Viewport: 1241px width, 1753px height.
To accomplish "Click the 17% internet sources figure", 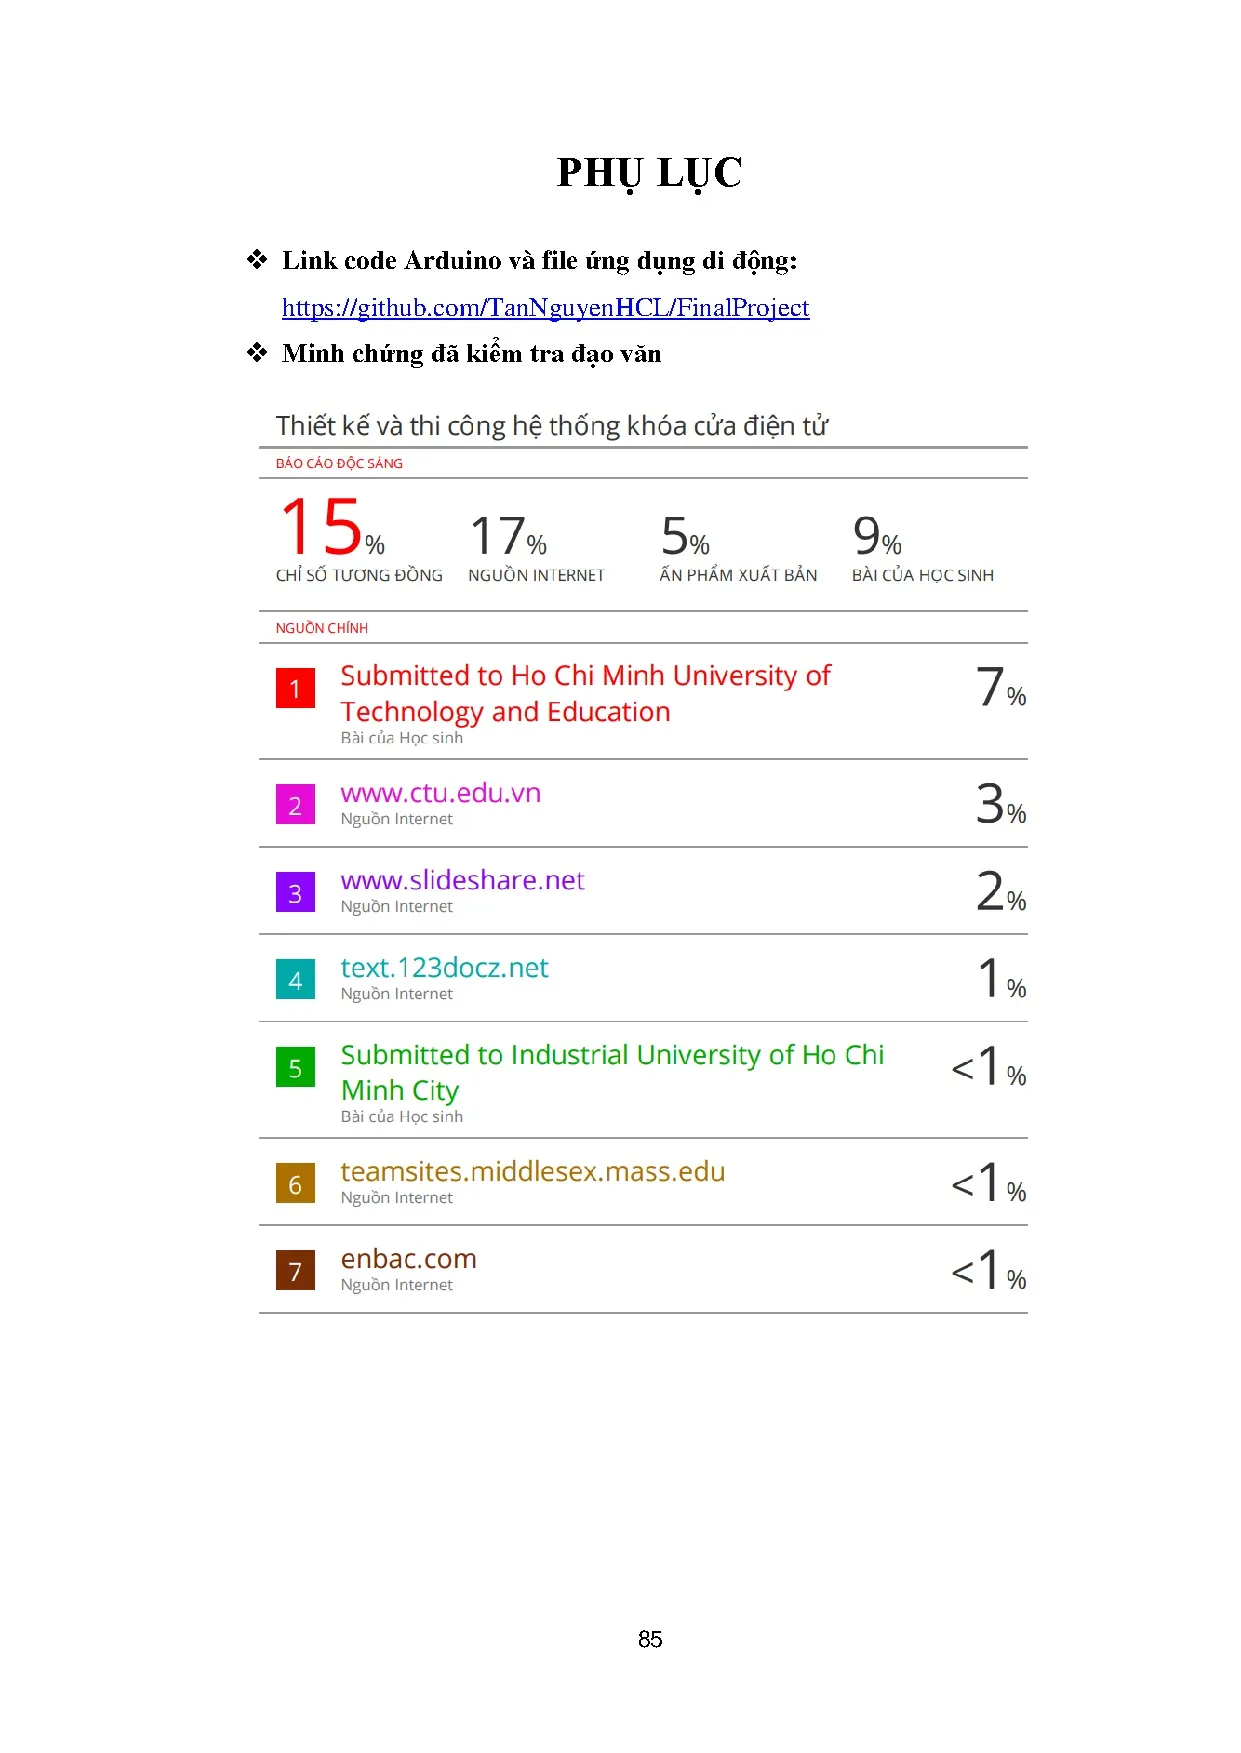I will pos(508,537).
